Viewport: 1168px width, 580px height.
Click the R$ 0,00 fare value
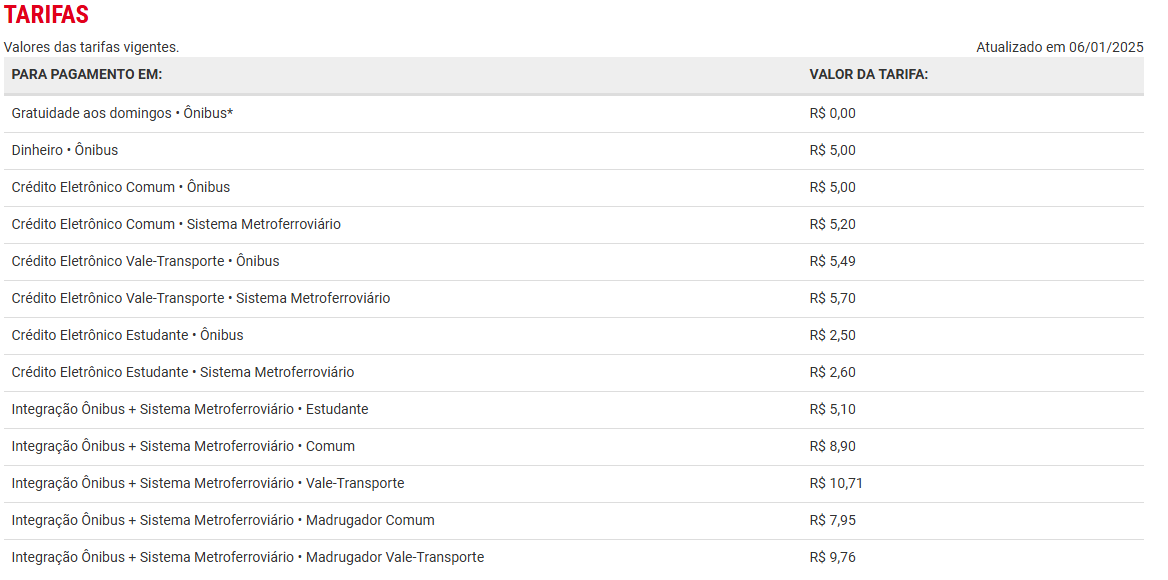coord(833,114)
